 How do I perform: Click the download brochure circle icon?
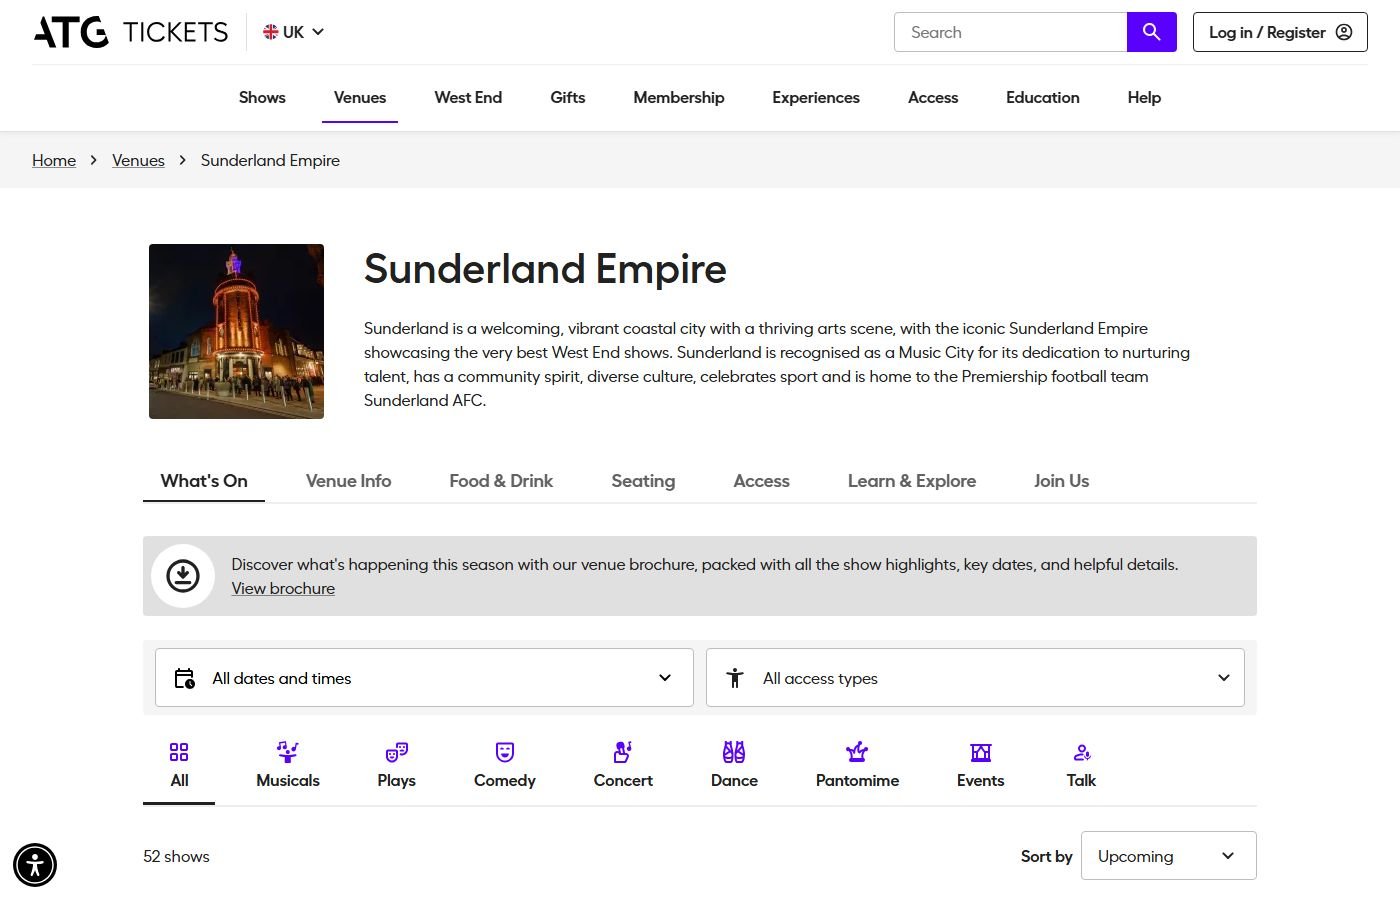coord(183,576)
